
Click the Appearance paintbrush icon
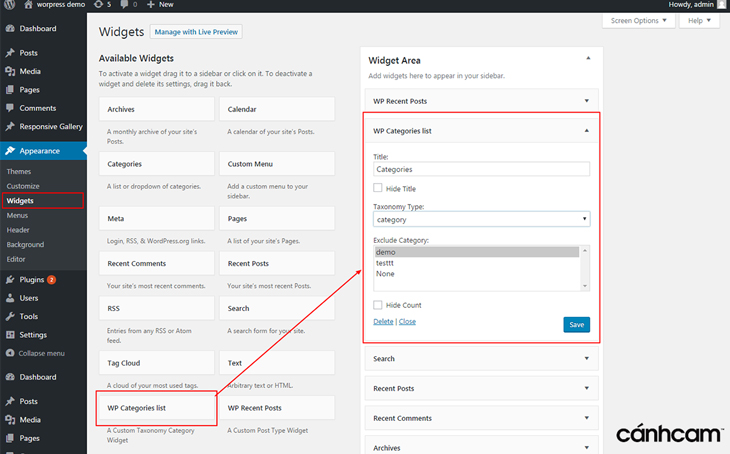[x=10, y=151]
